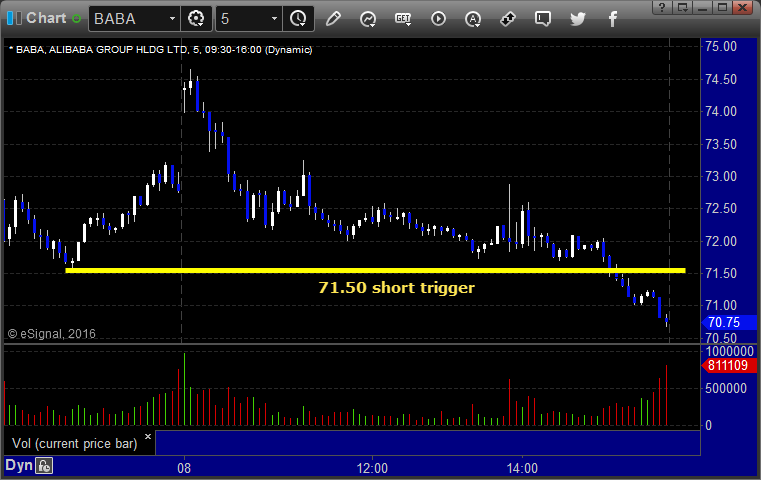
Task: Click the 14:00 time axis label
Action: 522,468
